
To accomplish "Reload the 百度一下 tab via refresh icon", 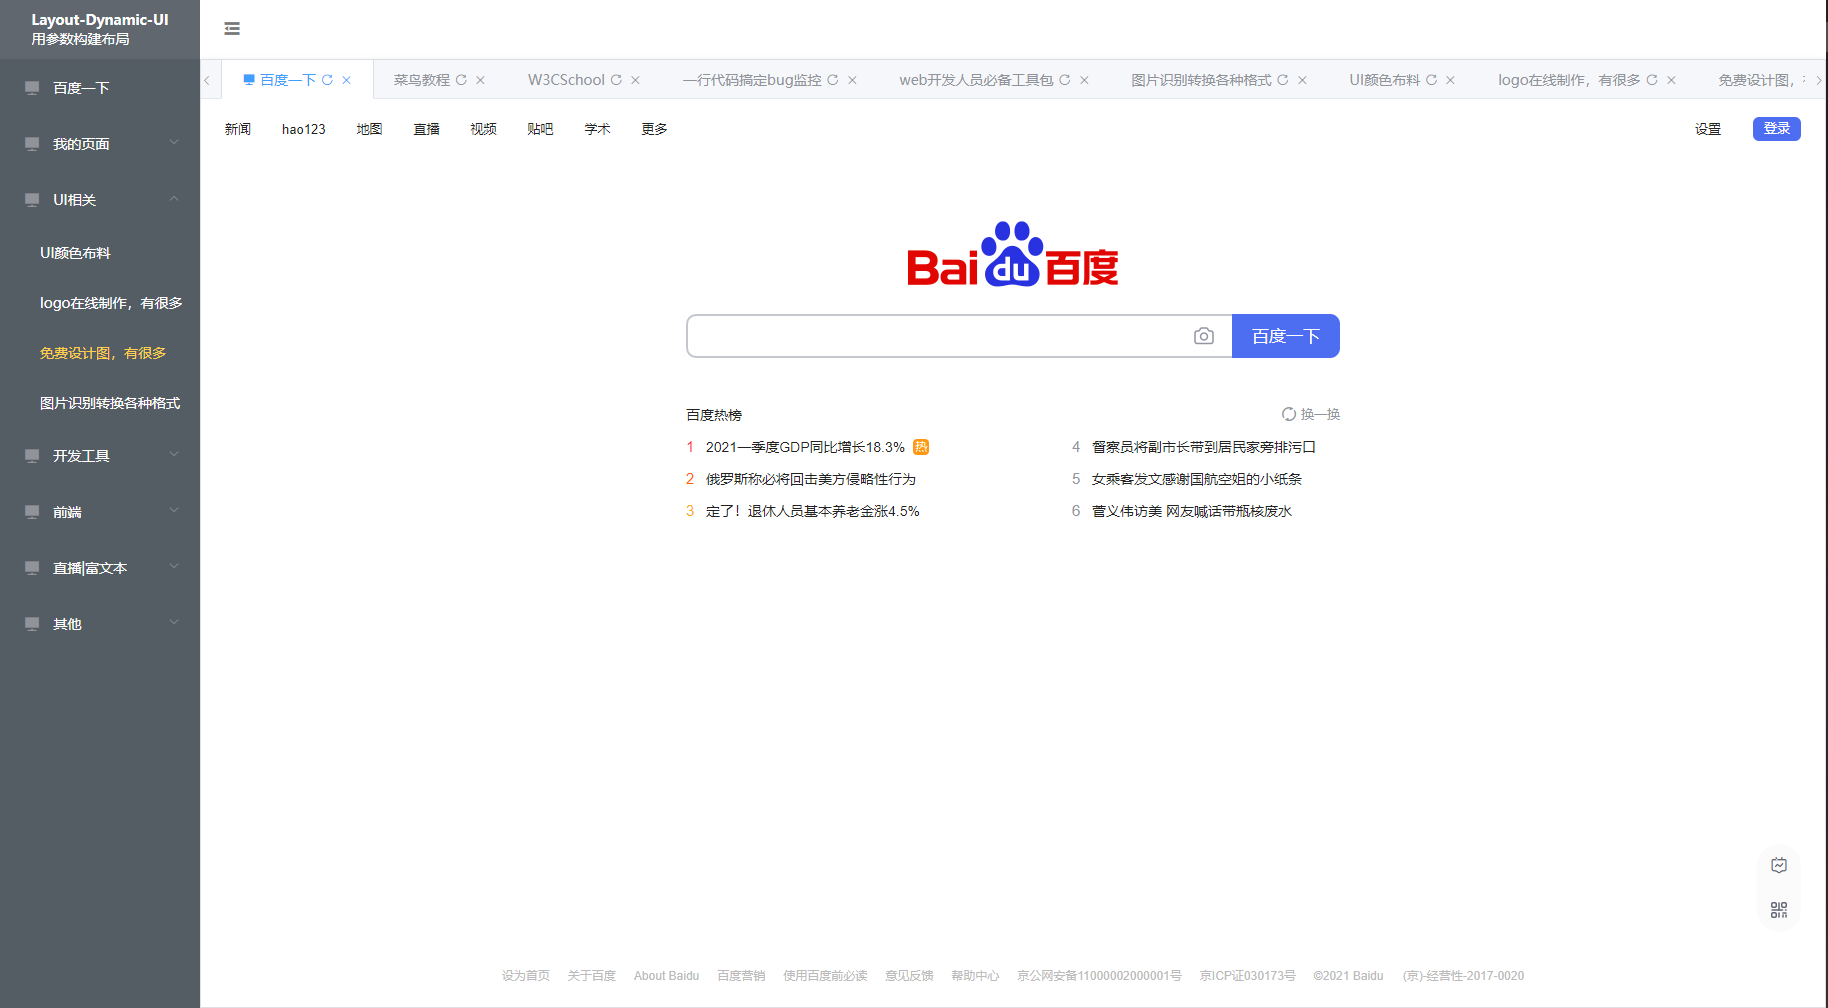I will (x=327, y=80).
